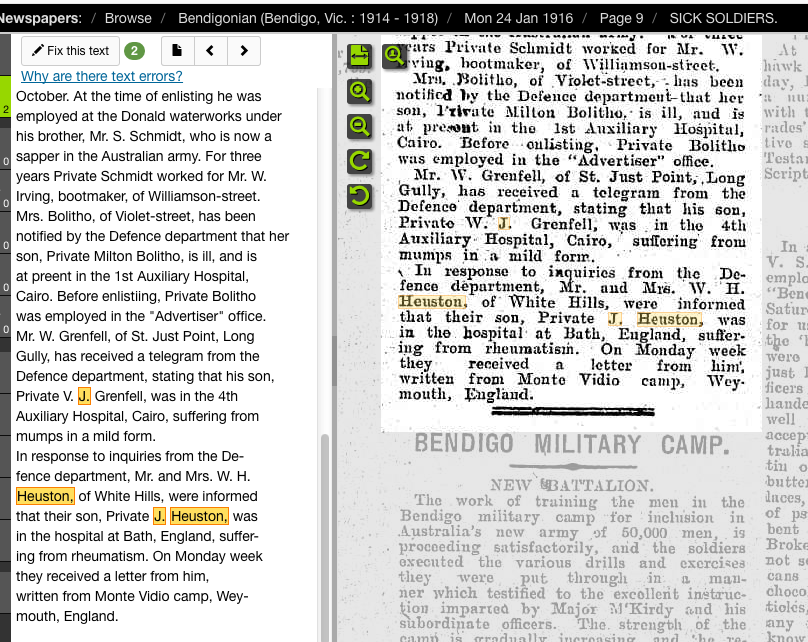The width and height of the screenshot is (808, 642).
Task: Click transcript line 'fence department, Mr. and Mrs. W. H.'
Action: 133,477
